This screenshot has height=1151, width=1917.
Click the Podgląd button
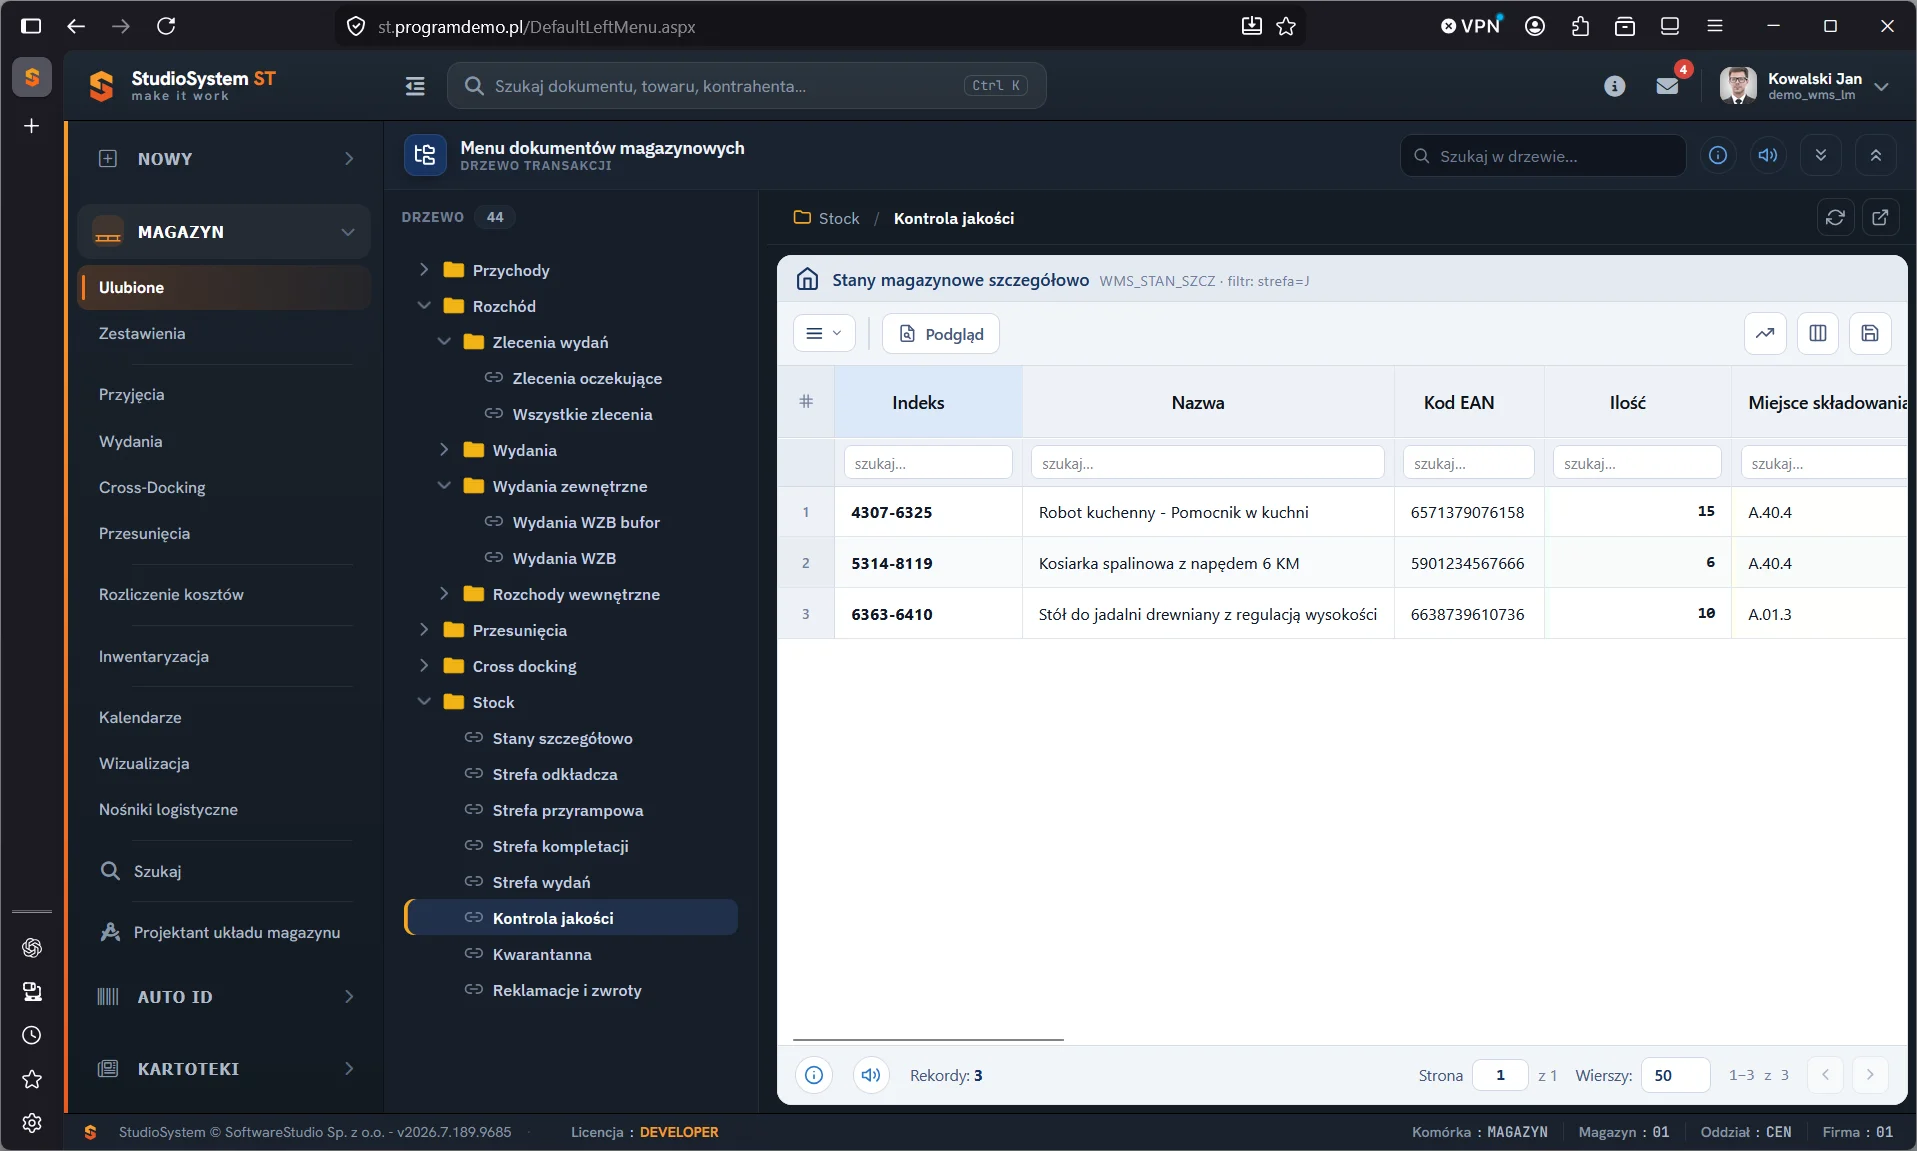pyautogui.click(x=941, y=333)
